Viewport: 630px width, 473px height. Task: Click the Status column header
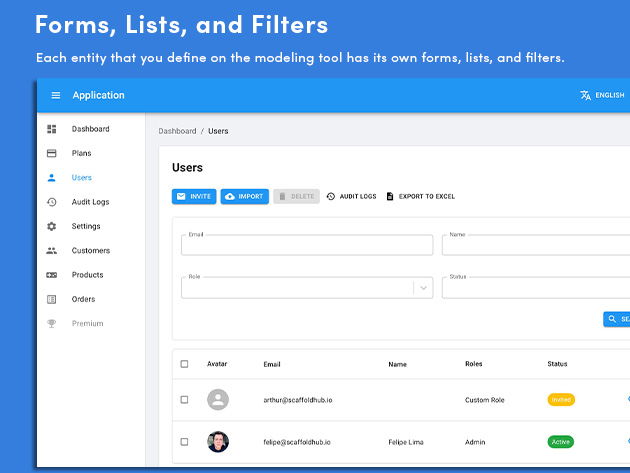557,364
